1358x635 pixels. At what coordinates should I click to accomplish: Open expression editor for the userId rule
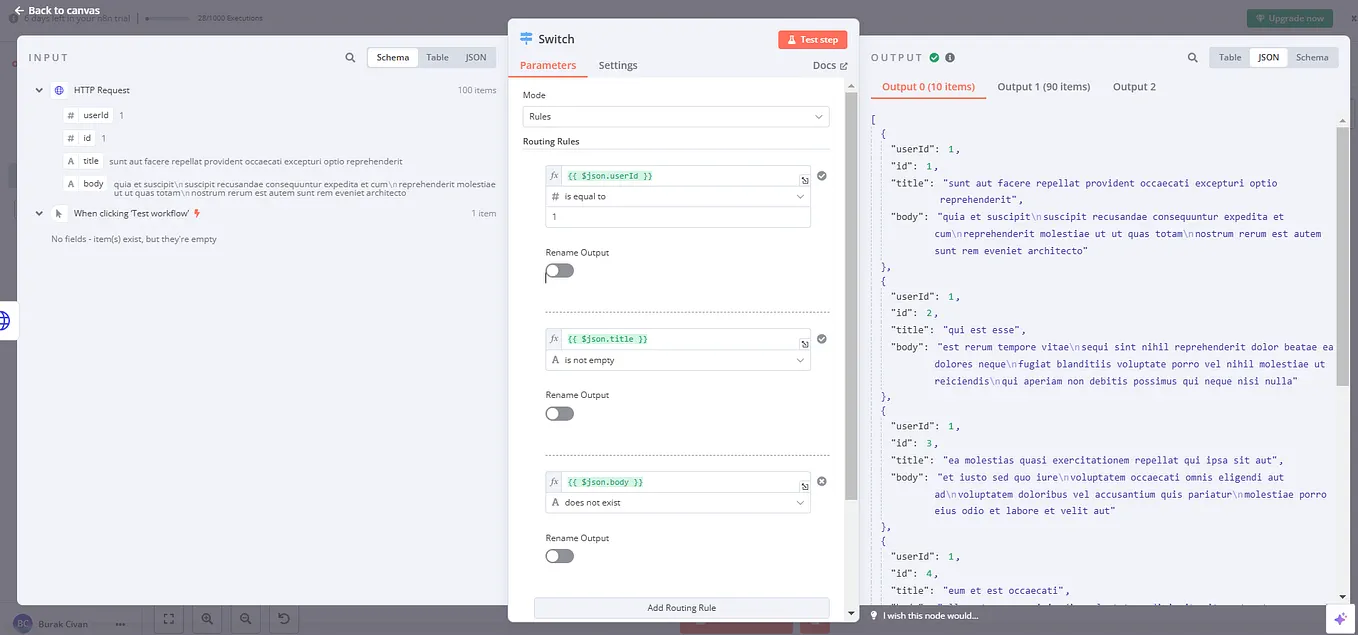(805, 181)
